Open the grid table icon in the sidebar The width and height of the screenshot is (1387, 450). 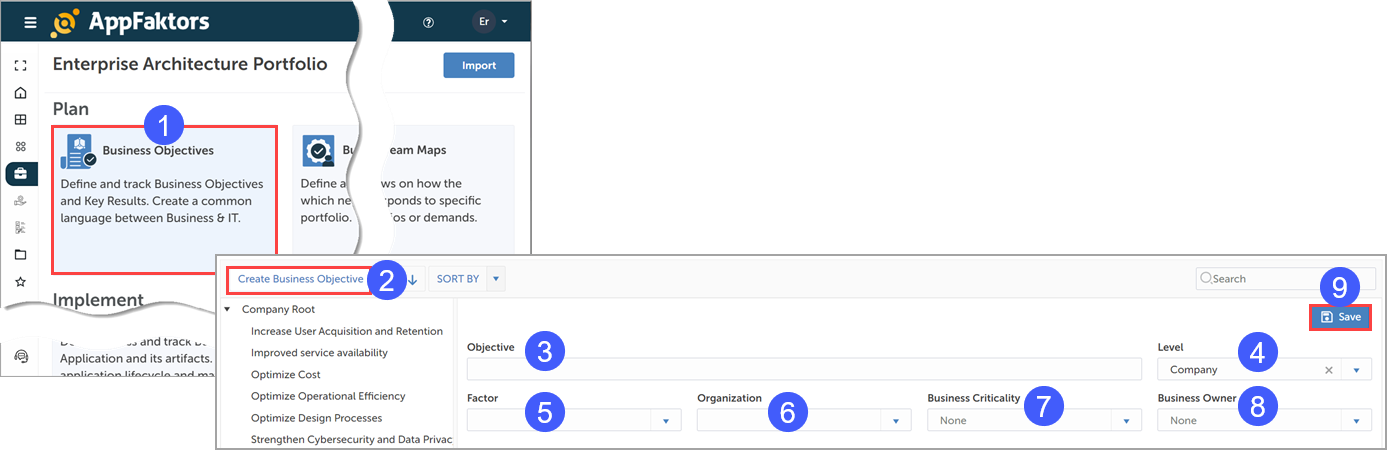pos(20,120)
